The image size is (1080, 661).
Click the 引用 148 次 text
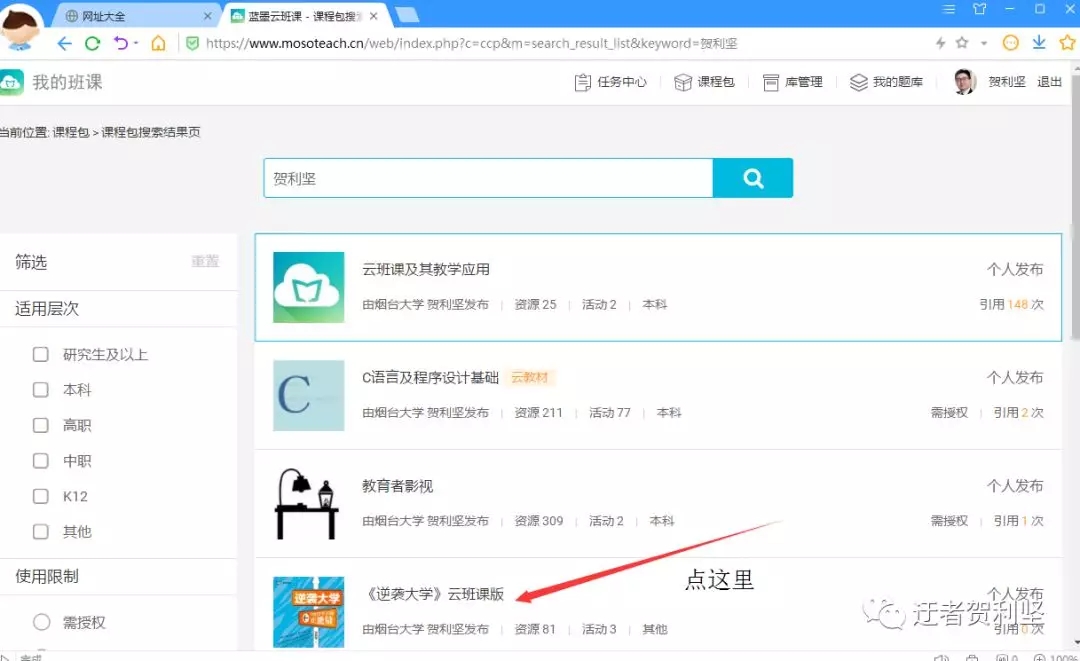(x=1012, y=304)
